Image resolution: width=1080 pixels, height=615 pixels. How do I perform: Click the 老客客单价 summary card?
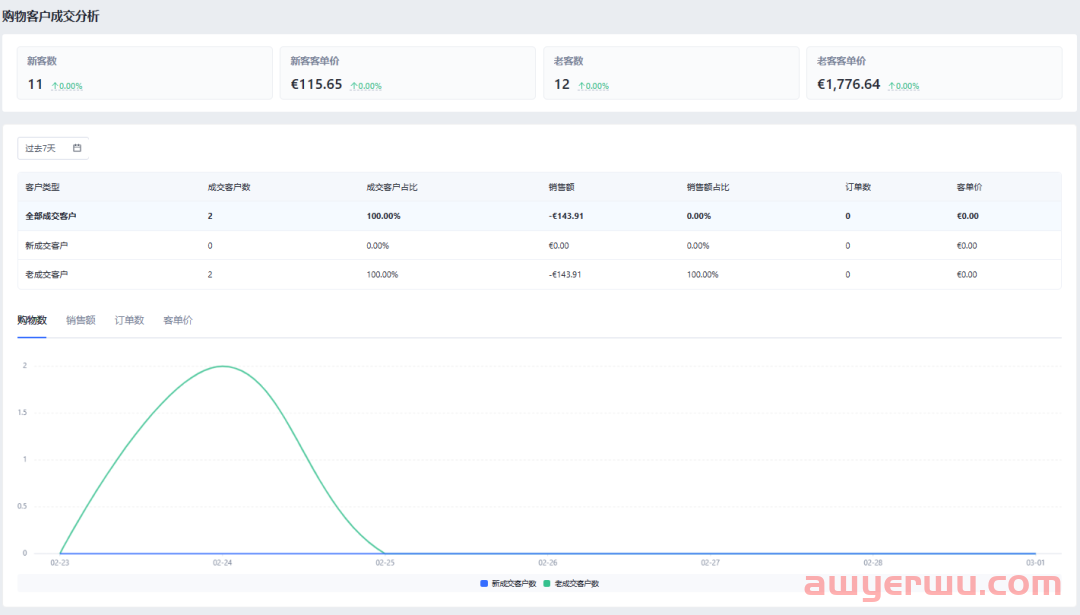coord(934,73)
